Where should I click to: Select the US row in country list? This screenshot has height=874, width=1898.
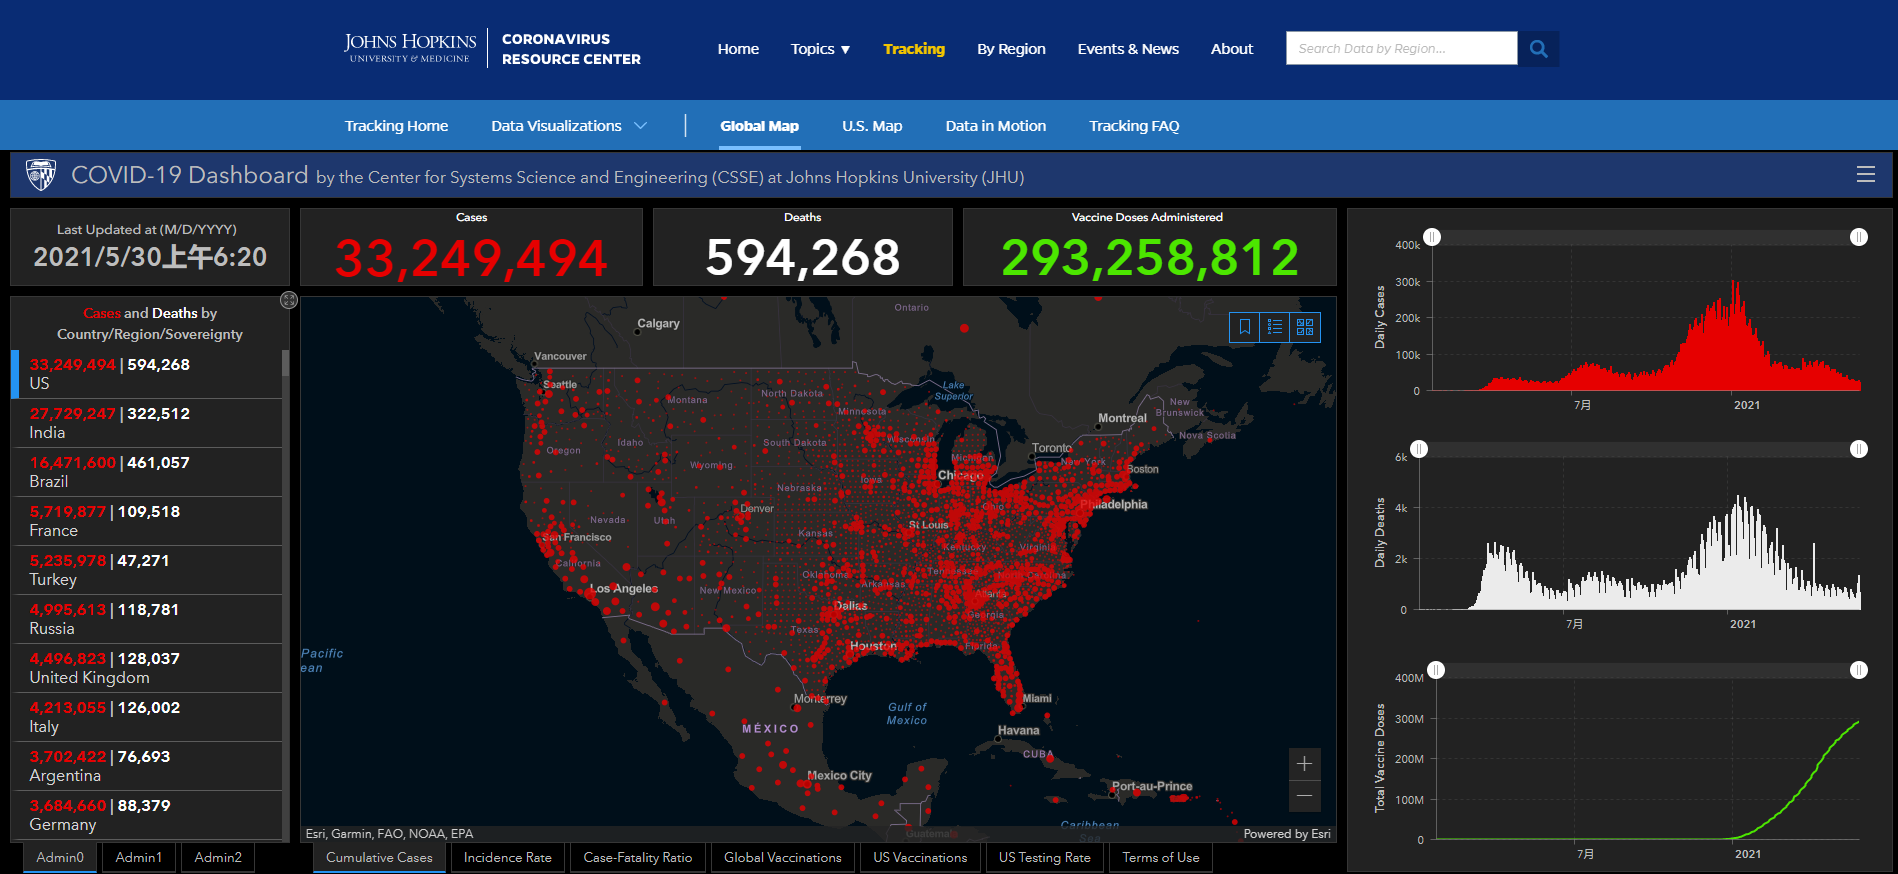pyautogui.click(x=147, y=374)
